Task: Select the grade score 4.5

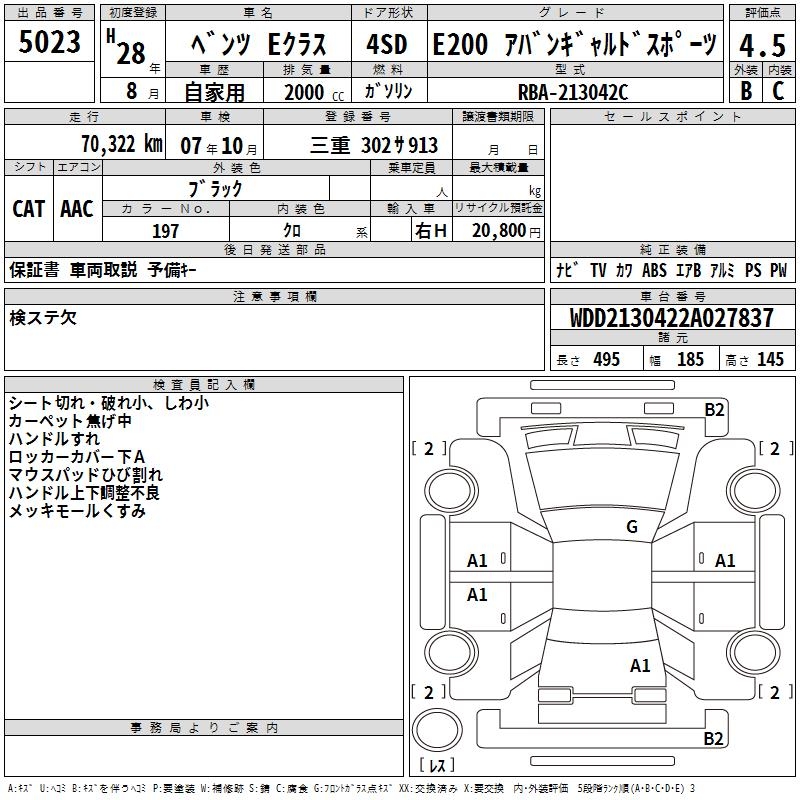Action: pyautogui.click(x=762, y=46)
